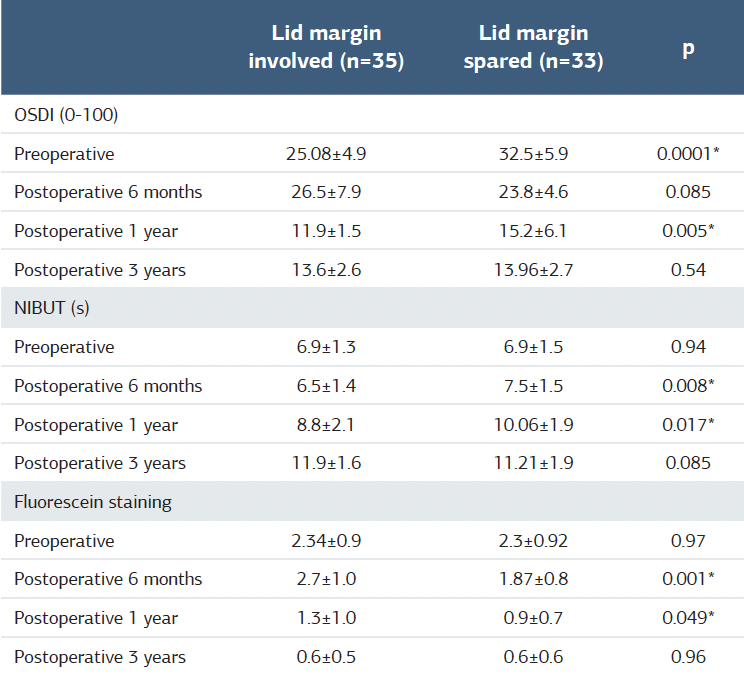Click the p-value 0.017*
Viewport: 744px width, 682px height.
pyautogui.click(x=688, y=425)
